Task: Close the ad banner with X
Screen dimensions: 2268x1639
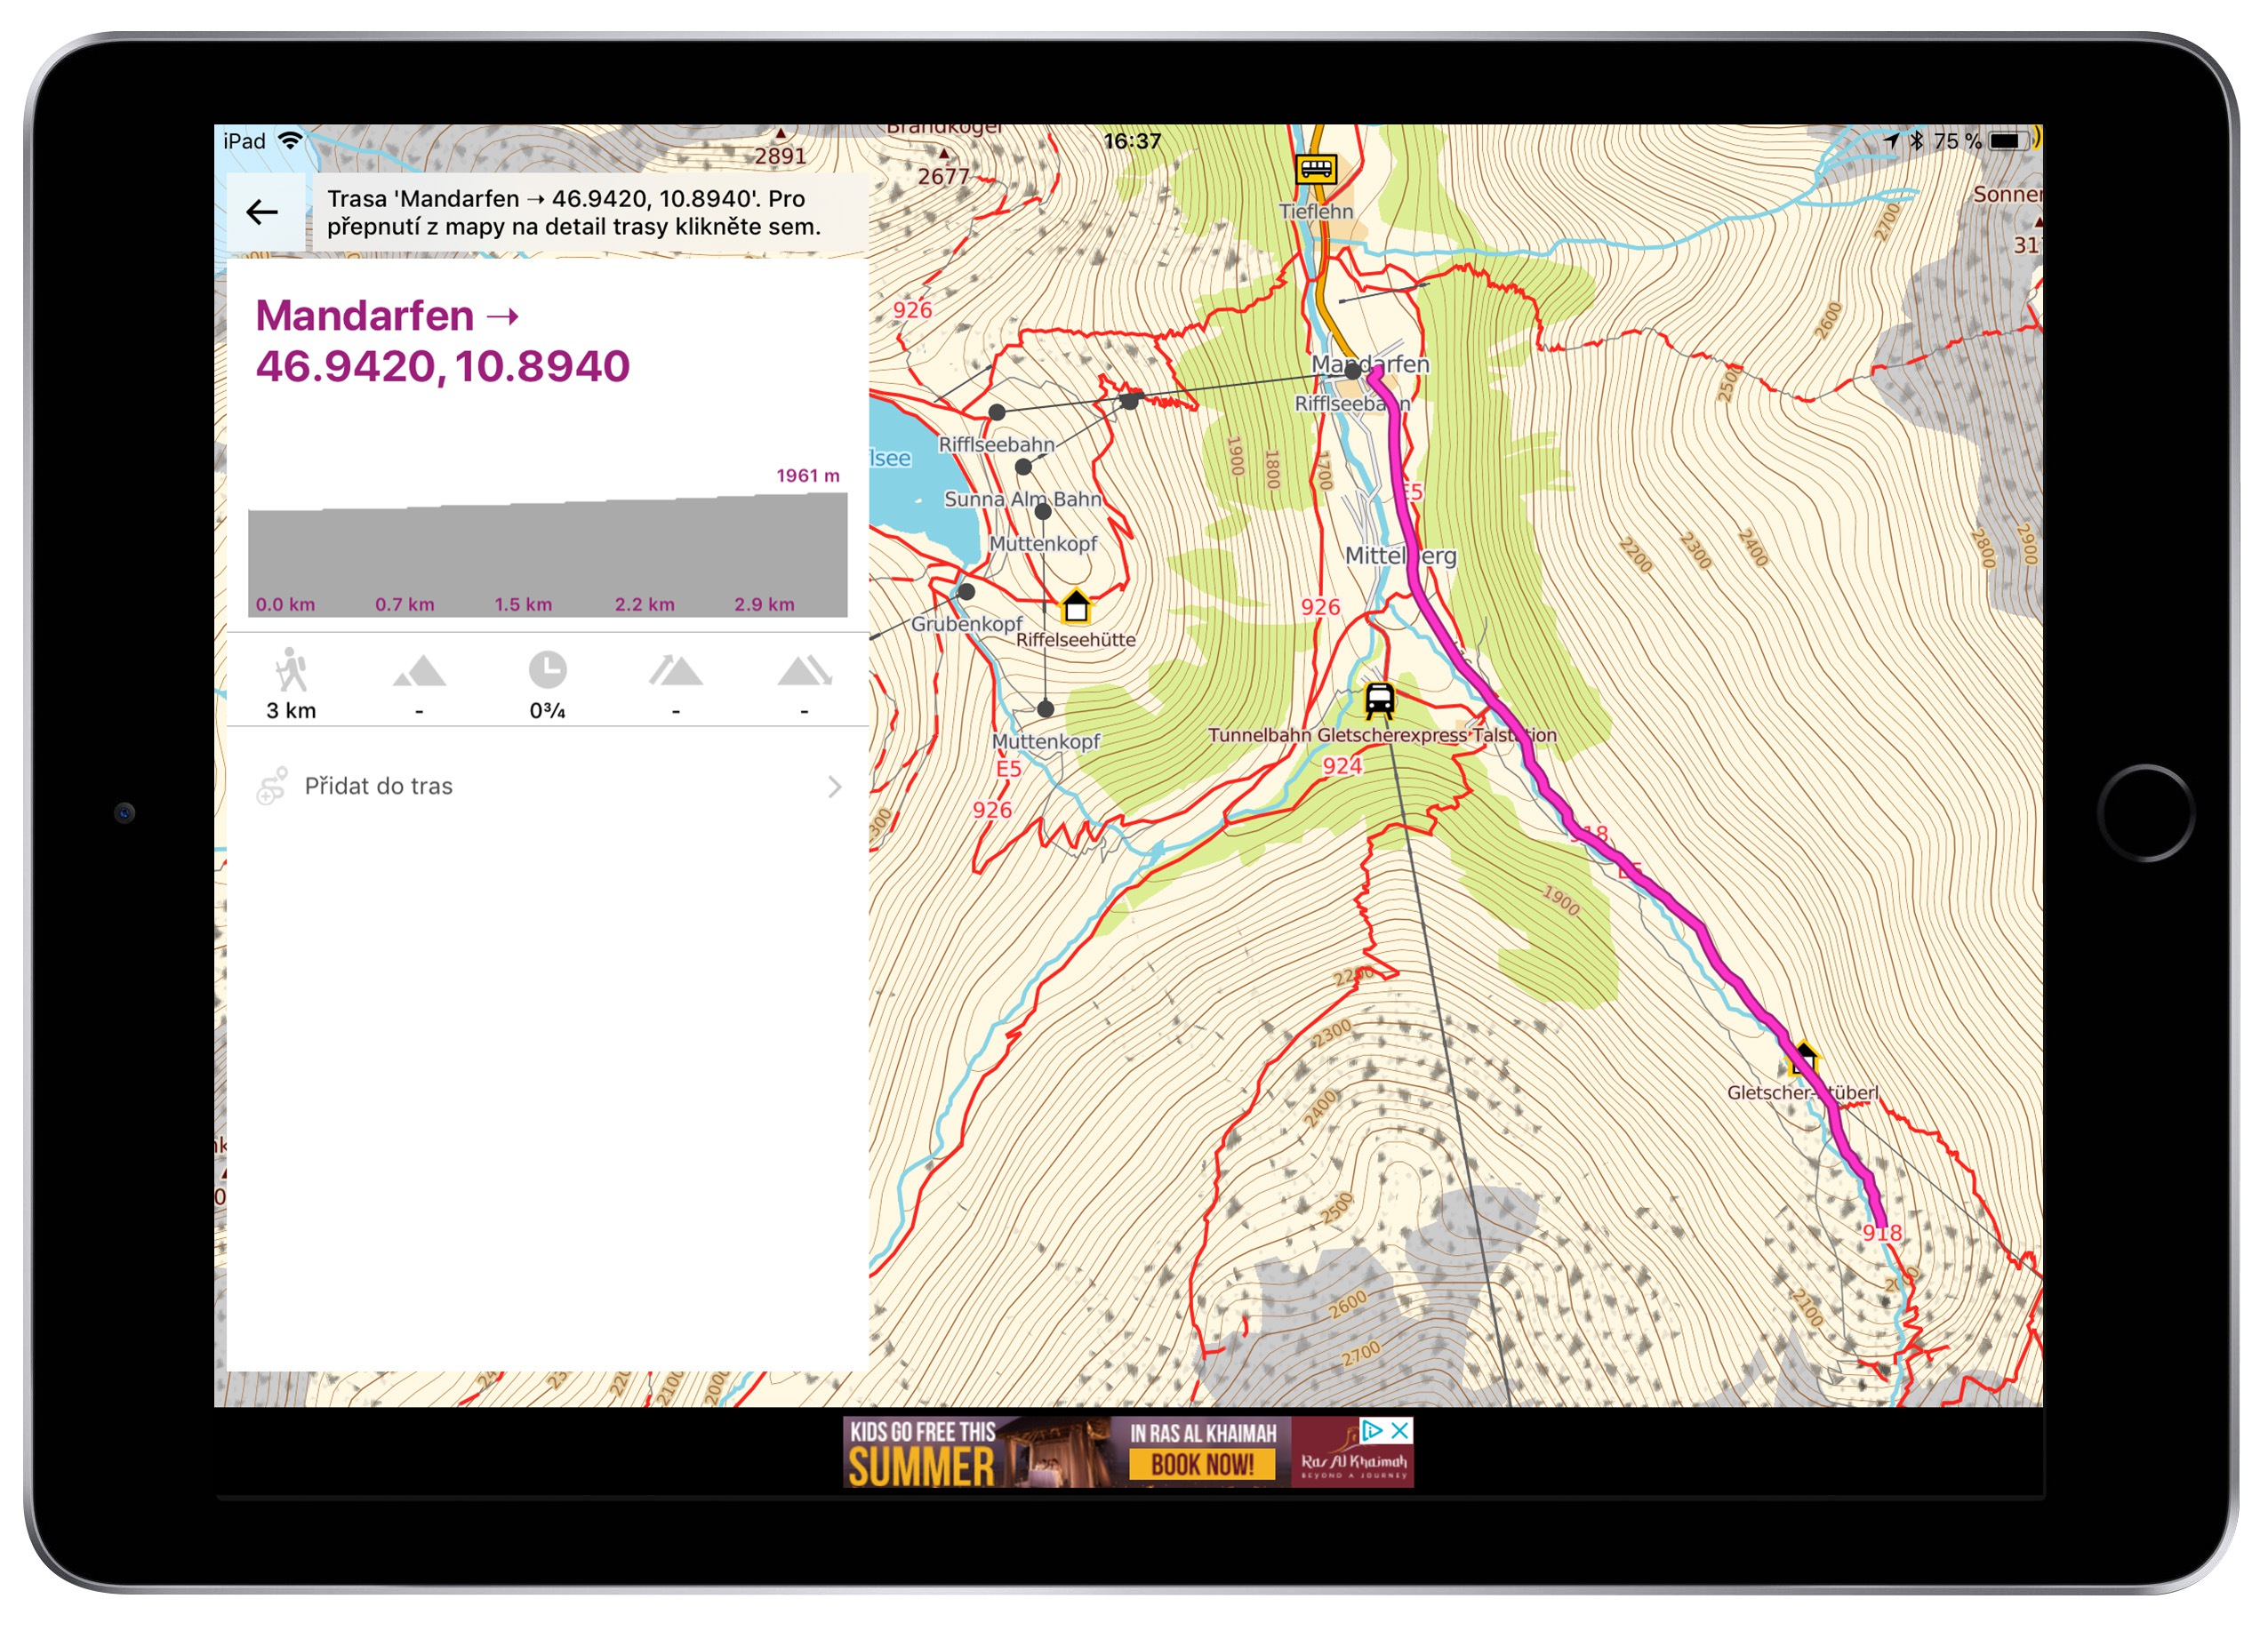Action: pos(1400,1431)
